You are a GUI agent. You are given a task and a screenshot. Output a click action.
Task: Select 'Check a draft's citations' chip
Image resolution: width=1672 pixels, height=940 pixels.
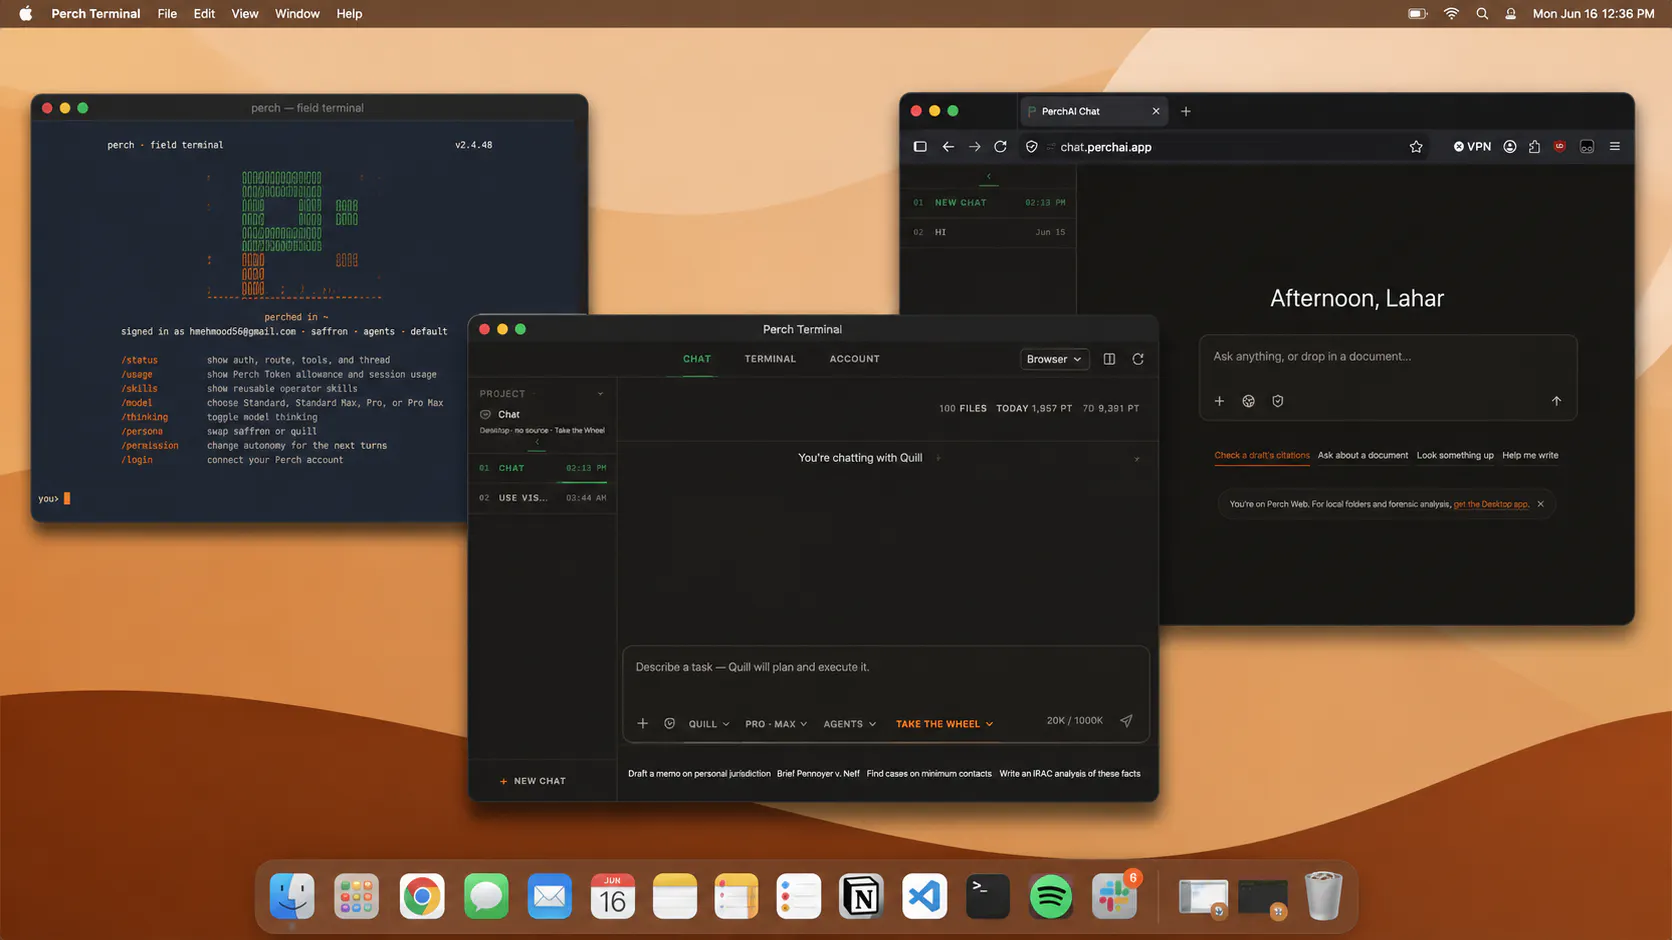(1262, 455)
